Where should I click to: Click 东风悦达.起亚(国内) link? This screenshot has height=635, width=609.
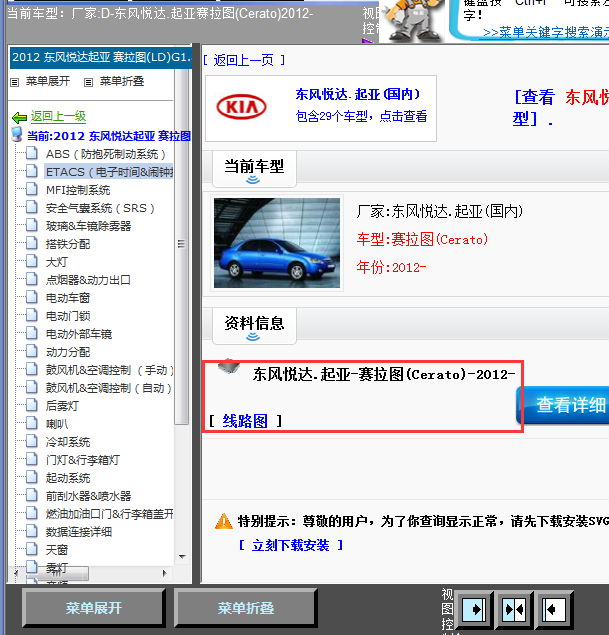[358, 94]
